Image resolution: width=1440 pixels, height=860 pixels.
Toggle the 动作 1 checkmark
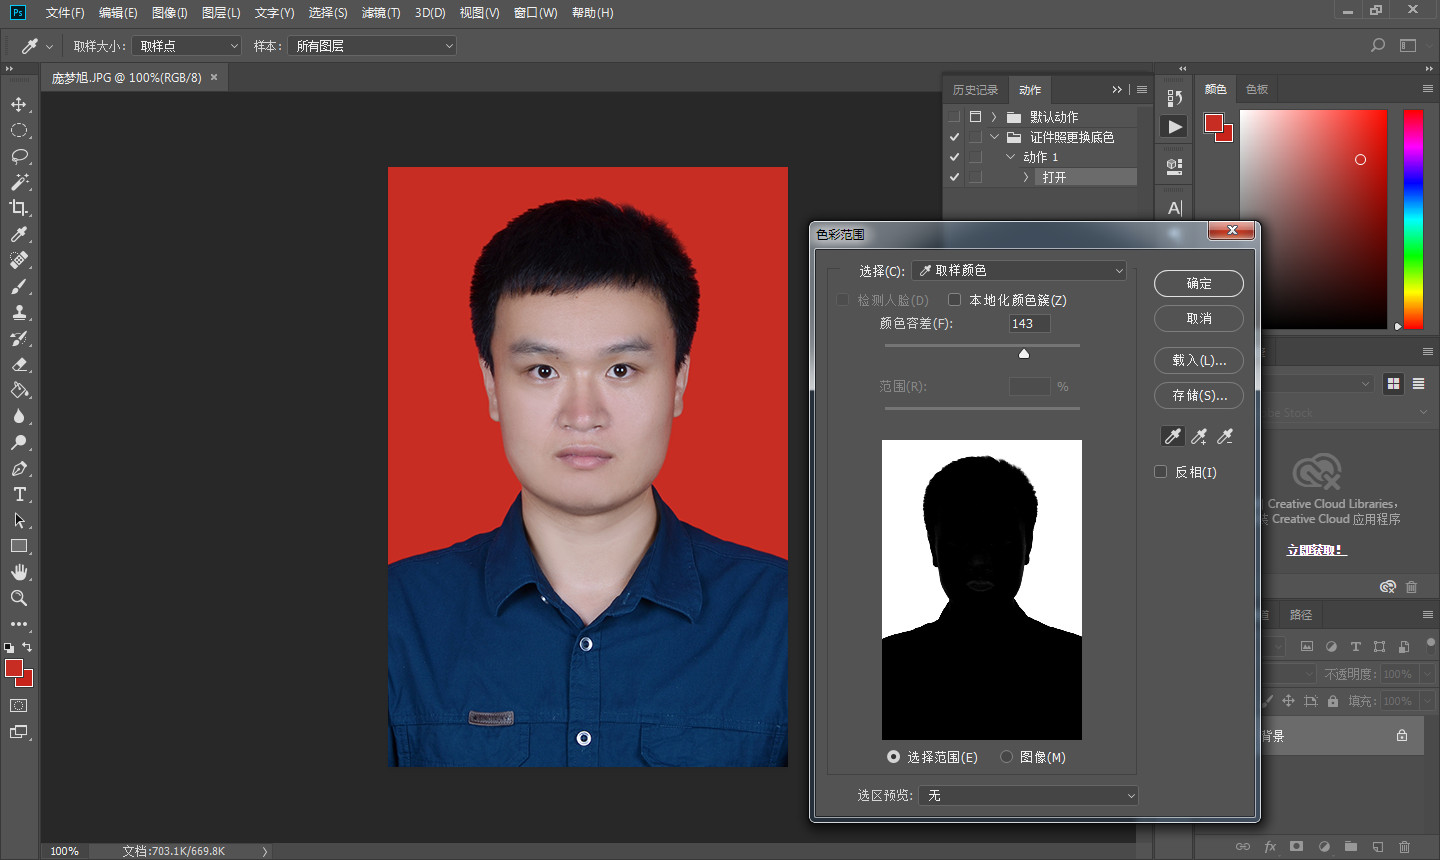click(x=954, y=157)
